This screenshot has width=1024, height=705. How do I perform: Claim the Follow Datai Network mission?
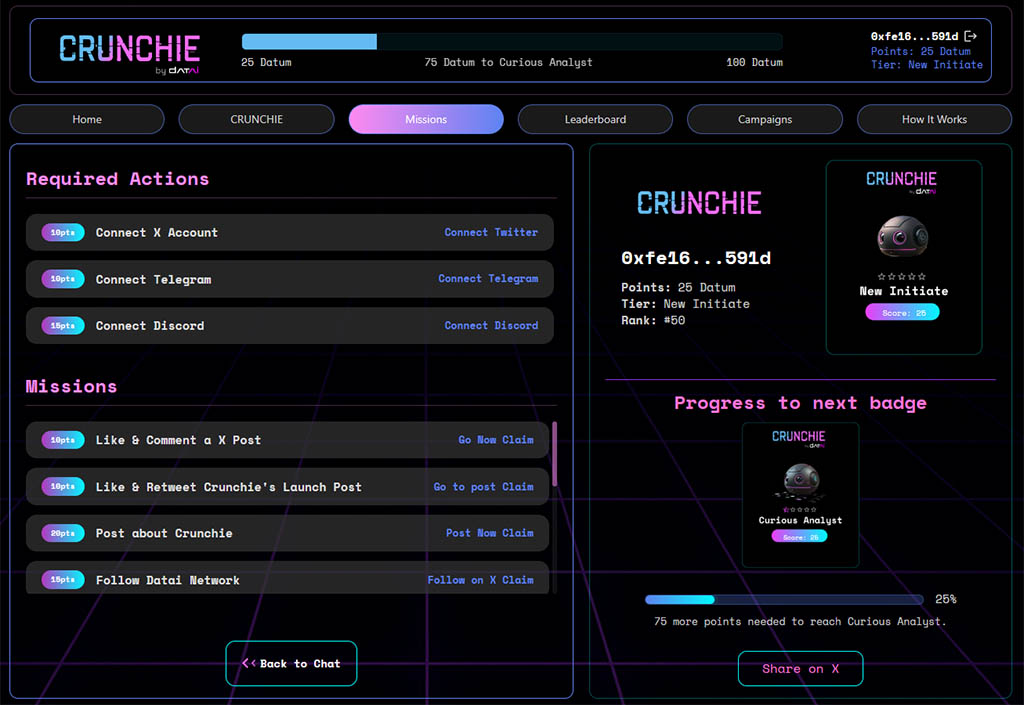(x=518, y=580)
